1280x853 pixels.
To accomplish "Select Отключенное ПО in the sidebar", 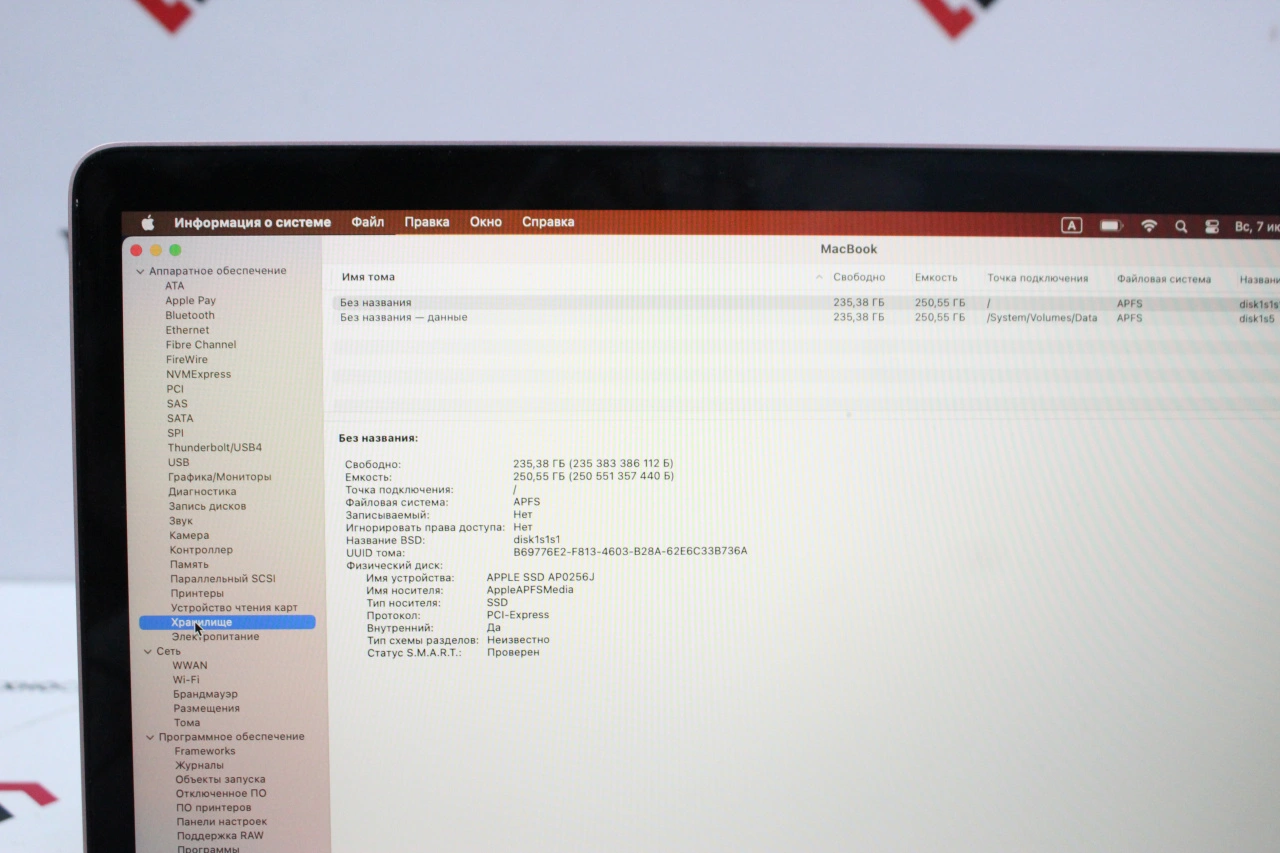I will [221, 793].
